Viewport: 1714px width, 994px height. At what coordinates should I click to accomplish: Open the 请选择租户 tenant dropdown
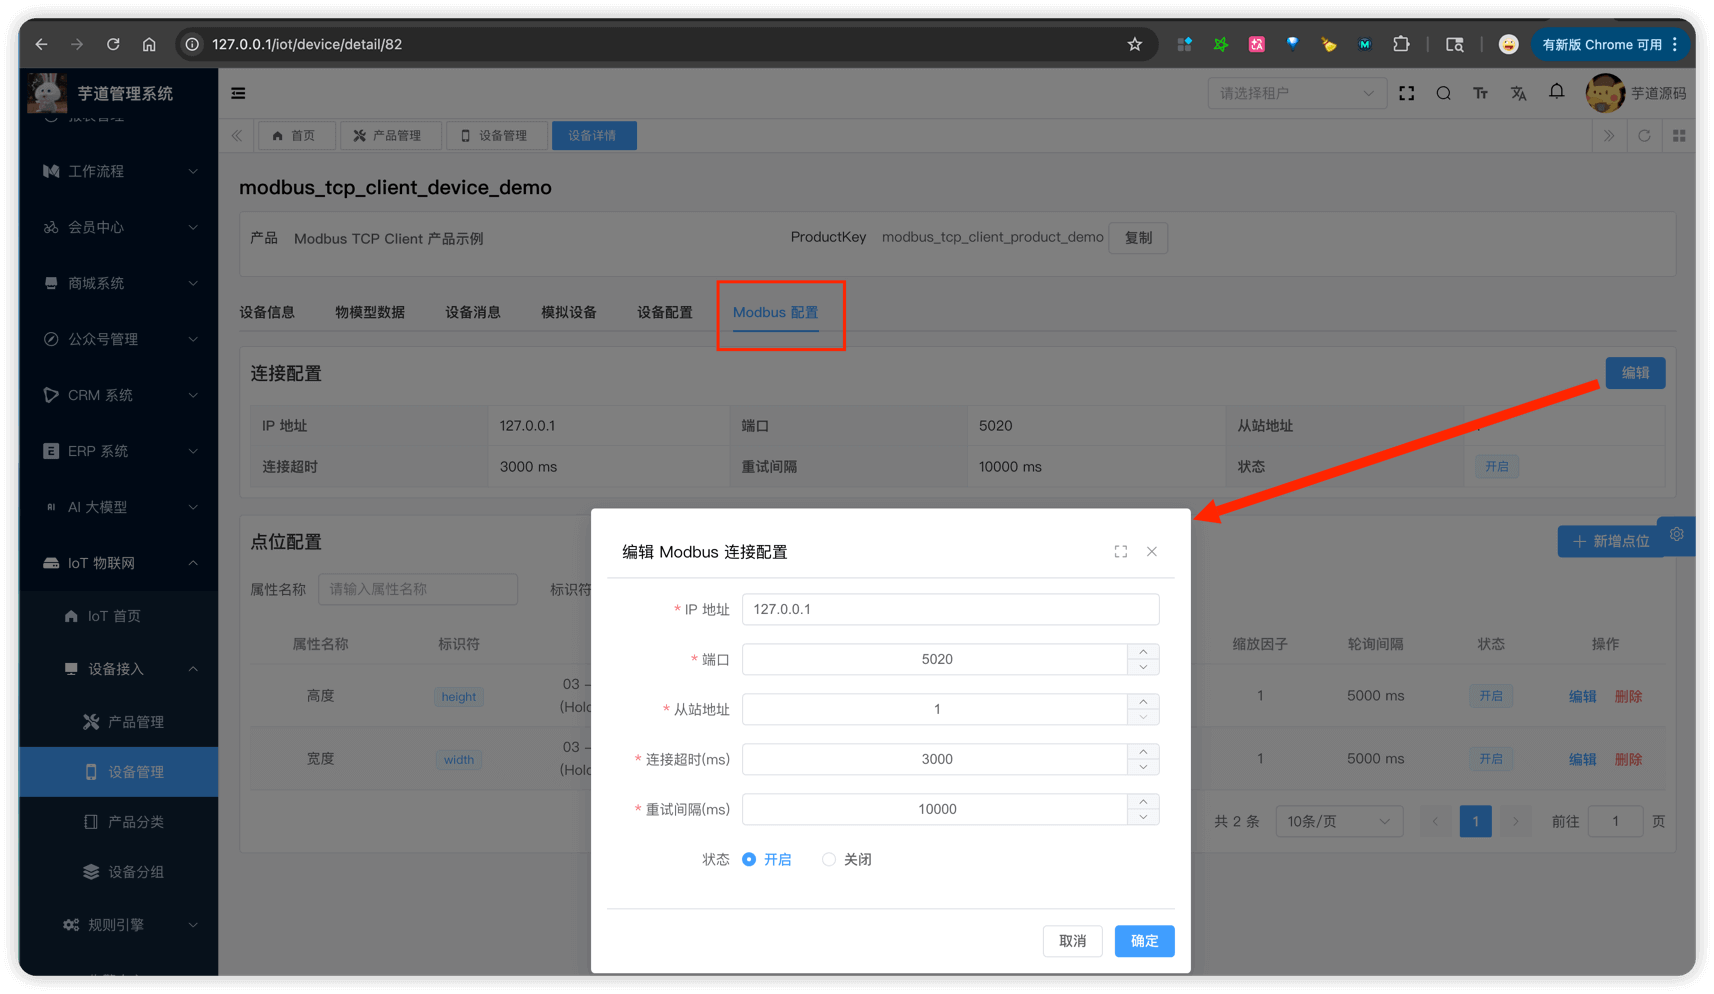coord(1296,93)
